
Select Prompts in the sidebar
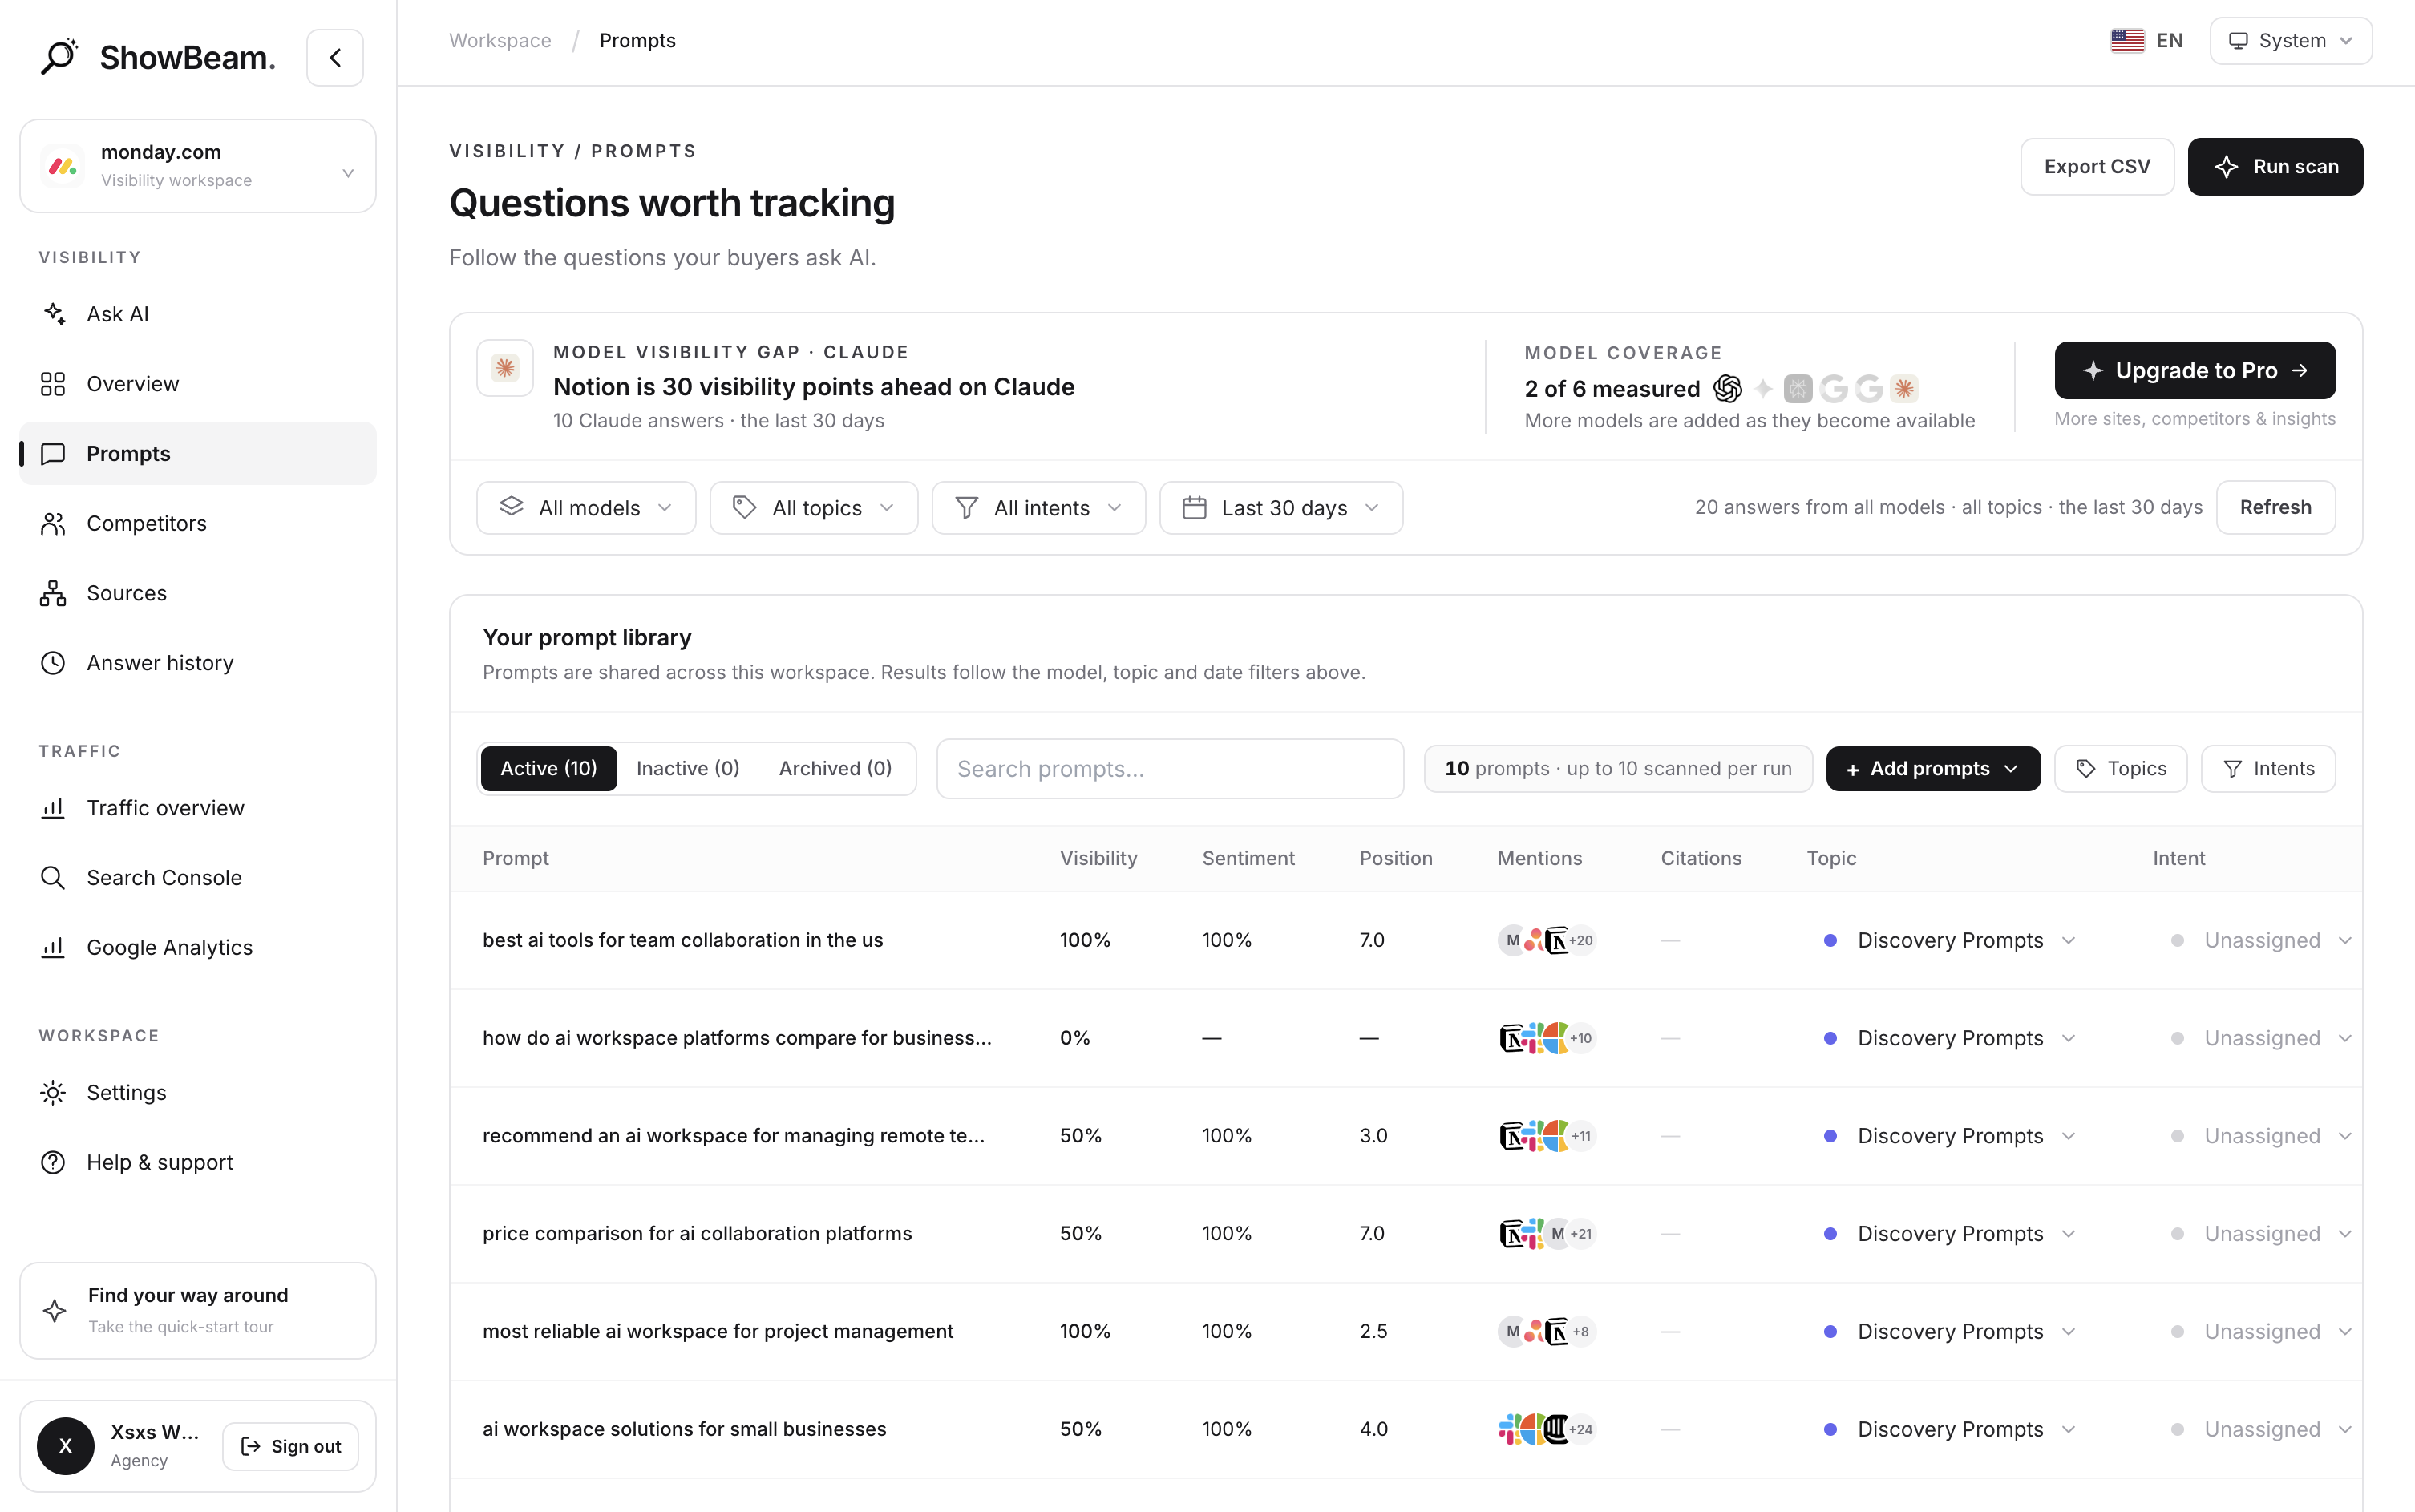pos(198,454)
